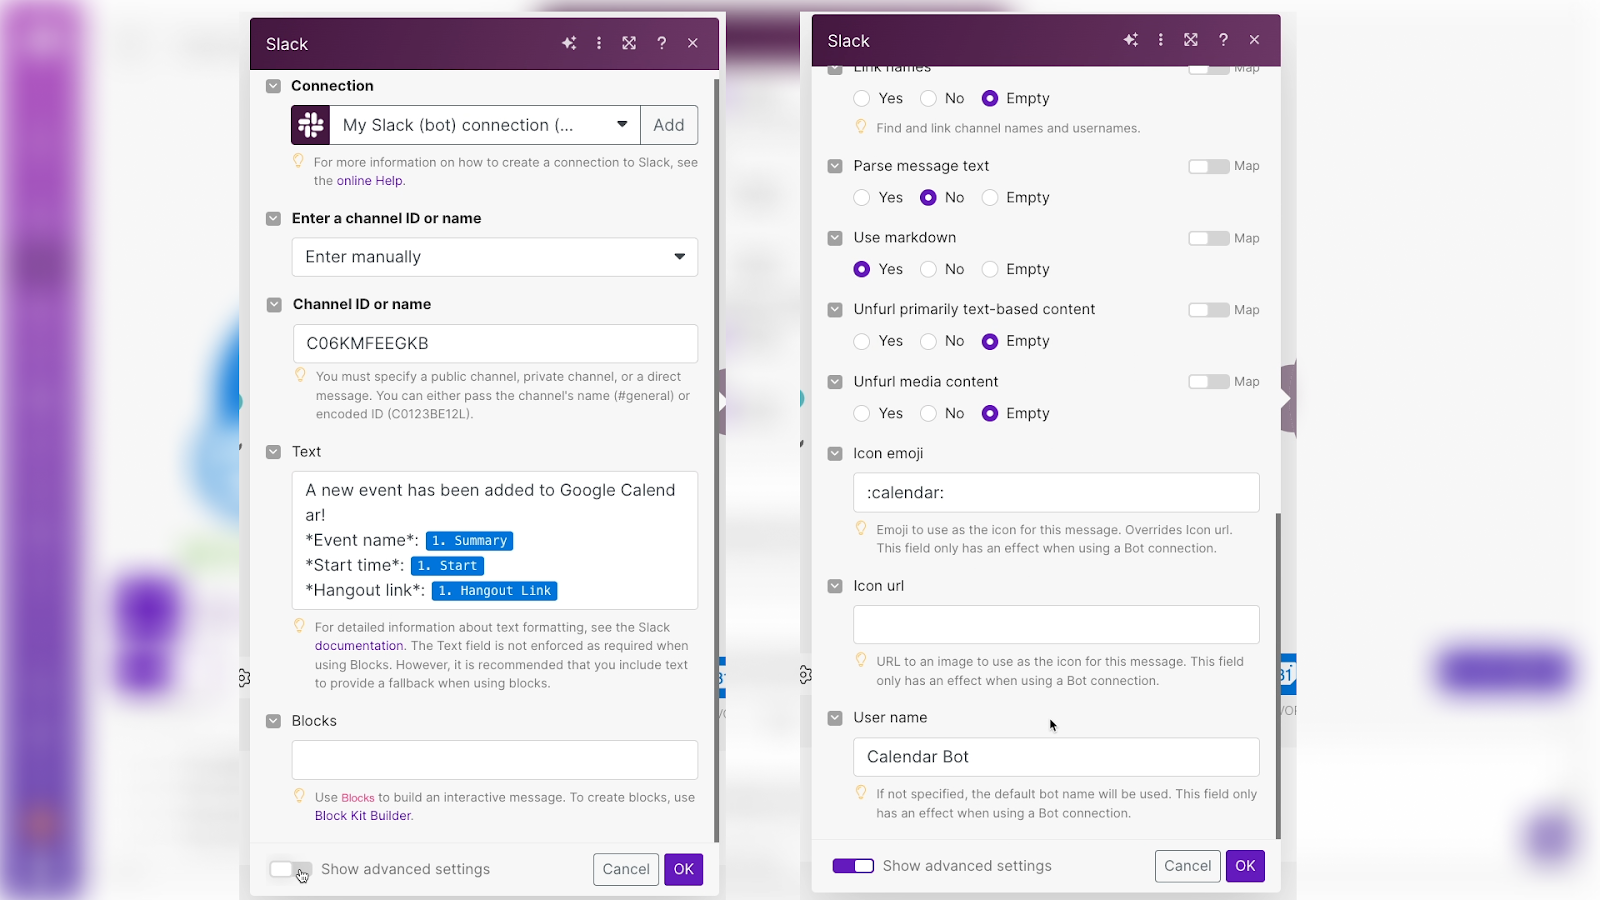This screenshot has height=900, width=1600.
Task: Select No for Unfurl primarily text-based content
Action: (928, 341)
